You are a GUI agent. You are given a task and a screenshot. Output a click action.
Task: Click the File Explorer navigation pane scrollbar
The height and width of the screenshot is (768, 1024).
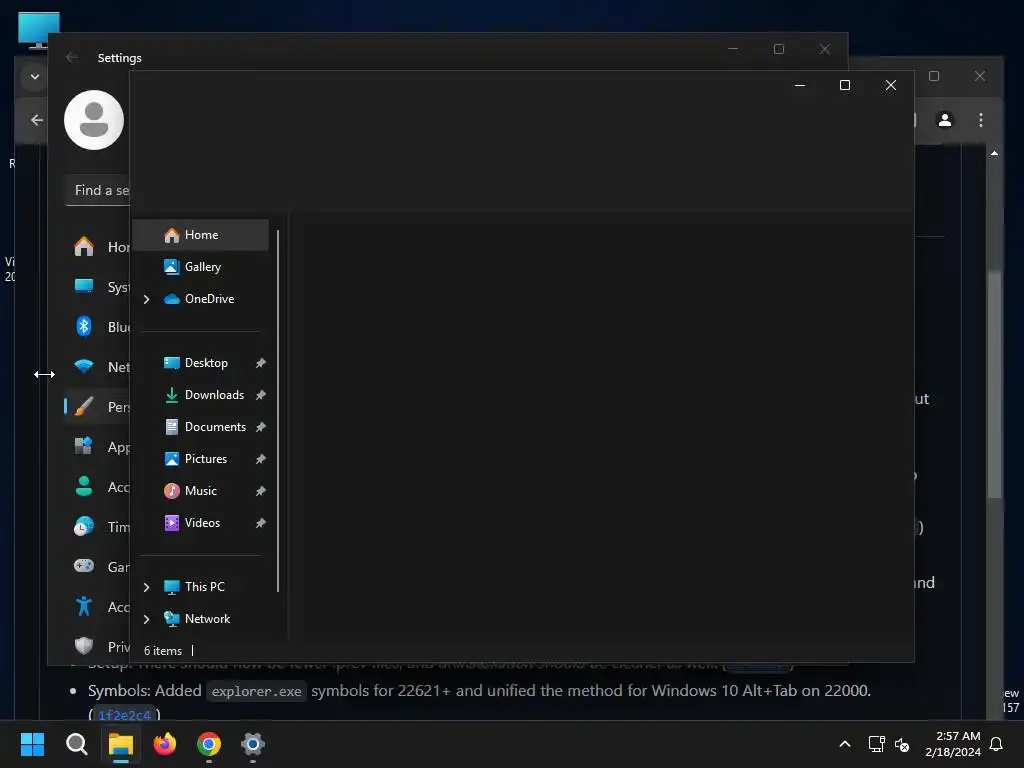click(278, 411)
